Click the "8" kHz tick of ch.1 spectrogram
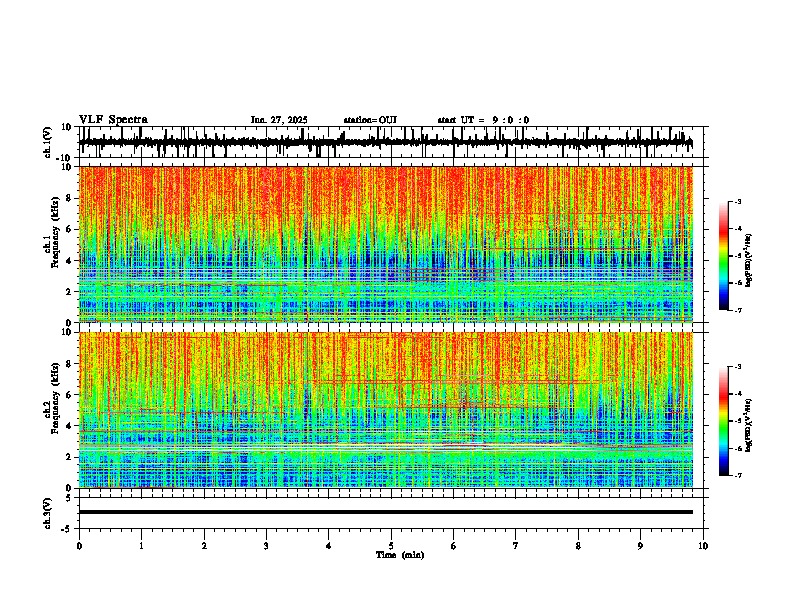Image resolution: width=792 pixels, height=612 pixels. 70,198
